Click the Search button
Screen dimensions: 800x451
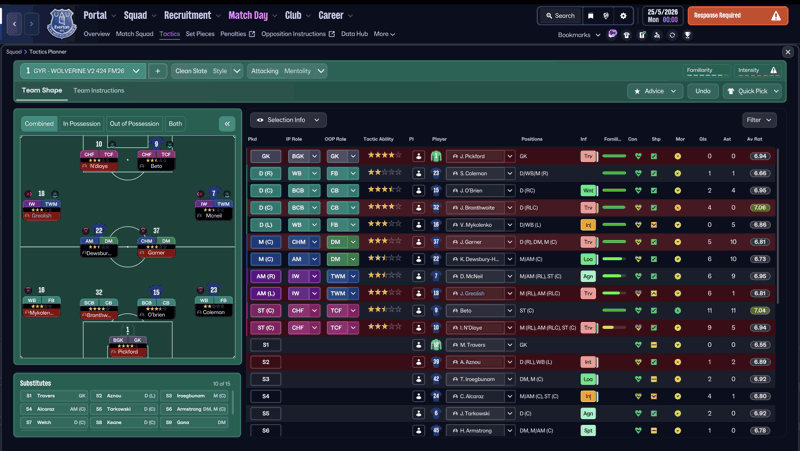tap(560, 16)
